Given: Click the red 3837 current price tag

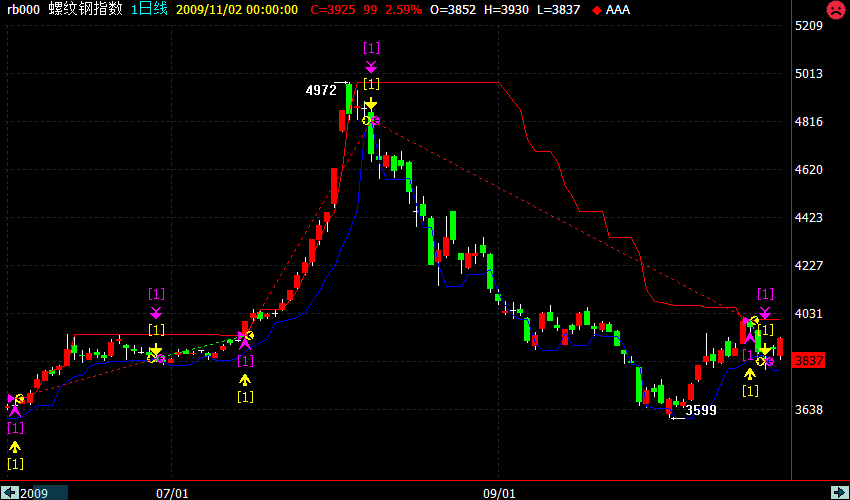Looking at the screenshot, I should [x=809, y=360].
